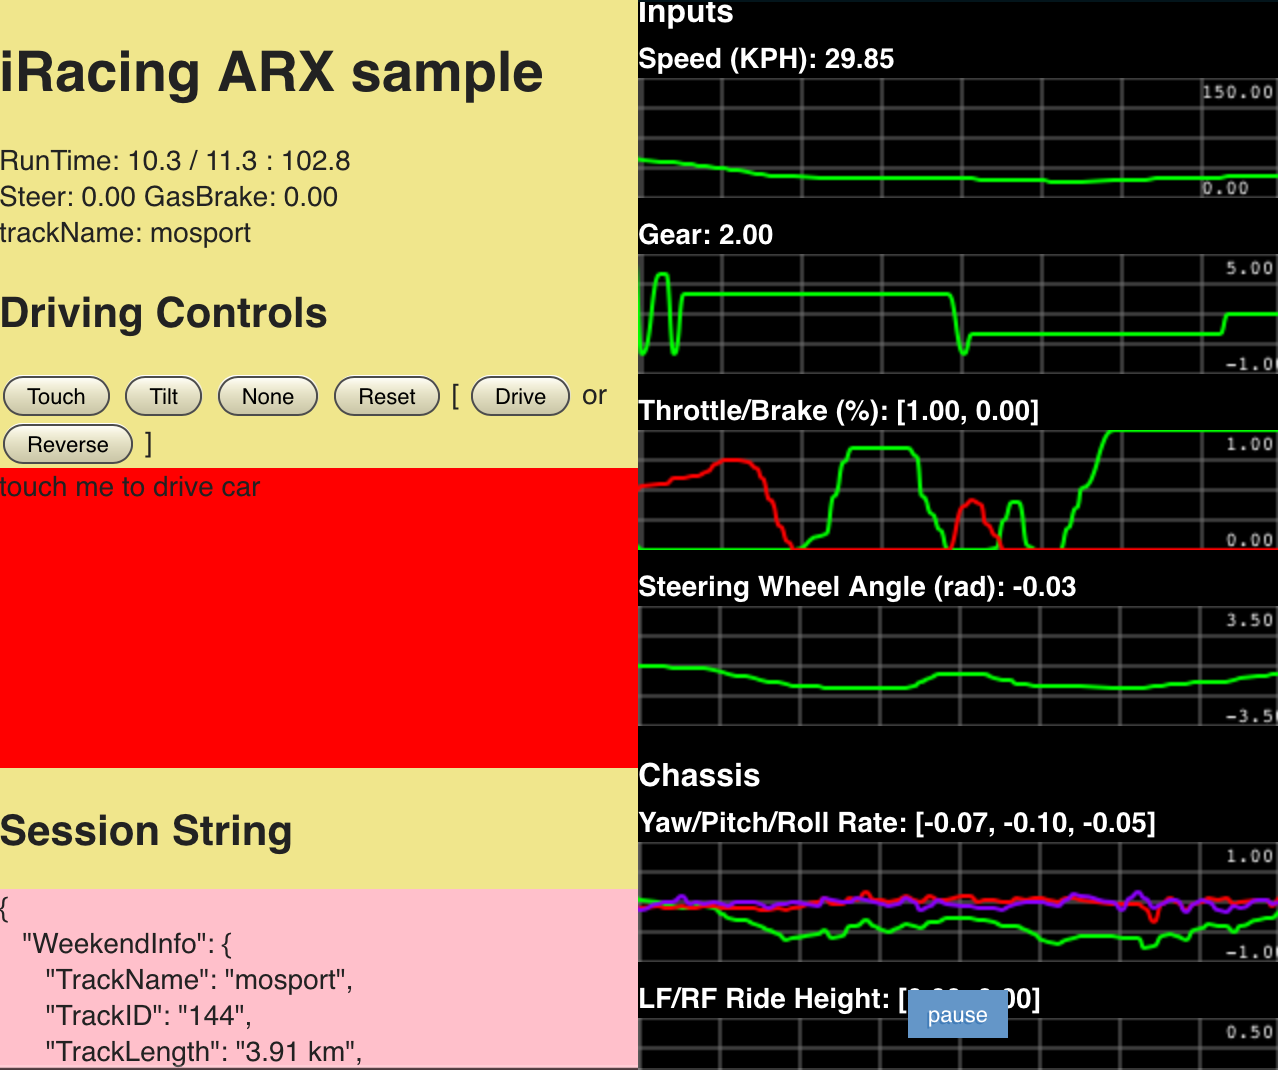Select the Steering Wheel Angle (rad) label
1278x1070 pixels.
tap(857, 587)
